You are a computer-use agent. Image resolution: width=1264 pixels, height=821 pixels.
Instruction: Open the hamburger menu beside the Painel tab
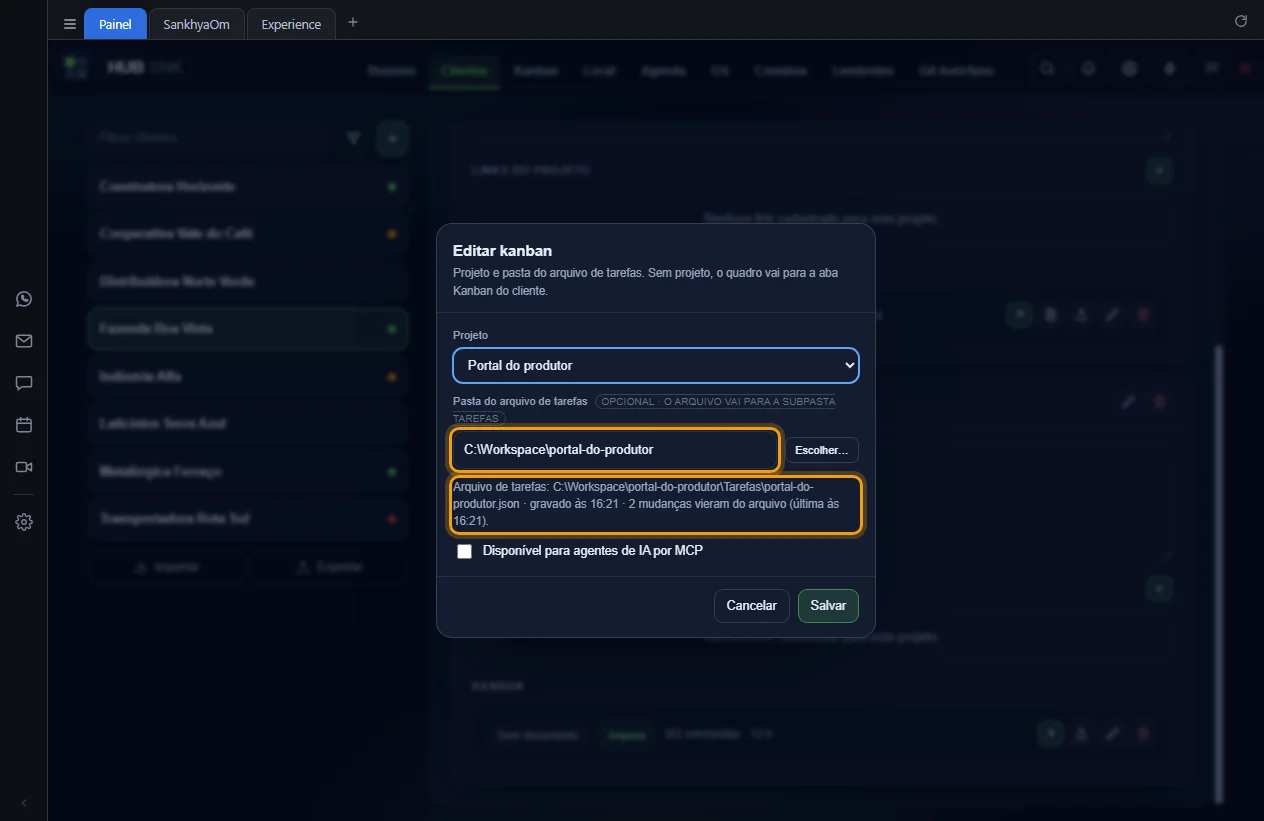click(x=69, y=24)
